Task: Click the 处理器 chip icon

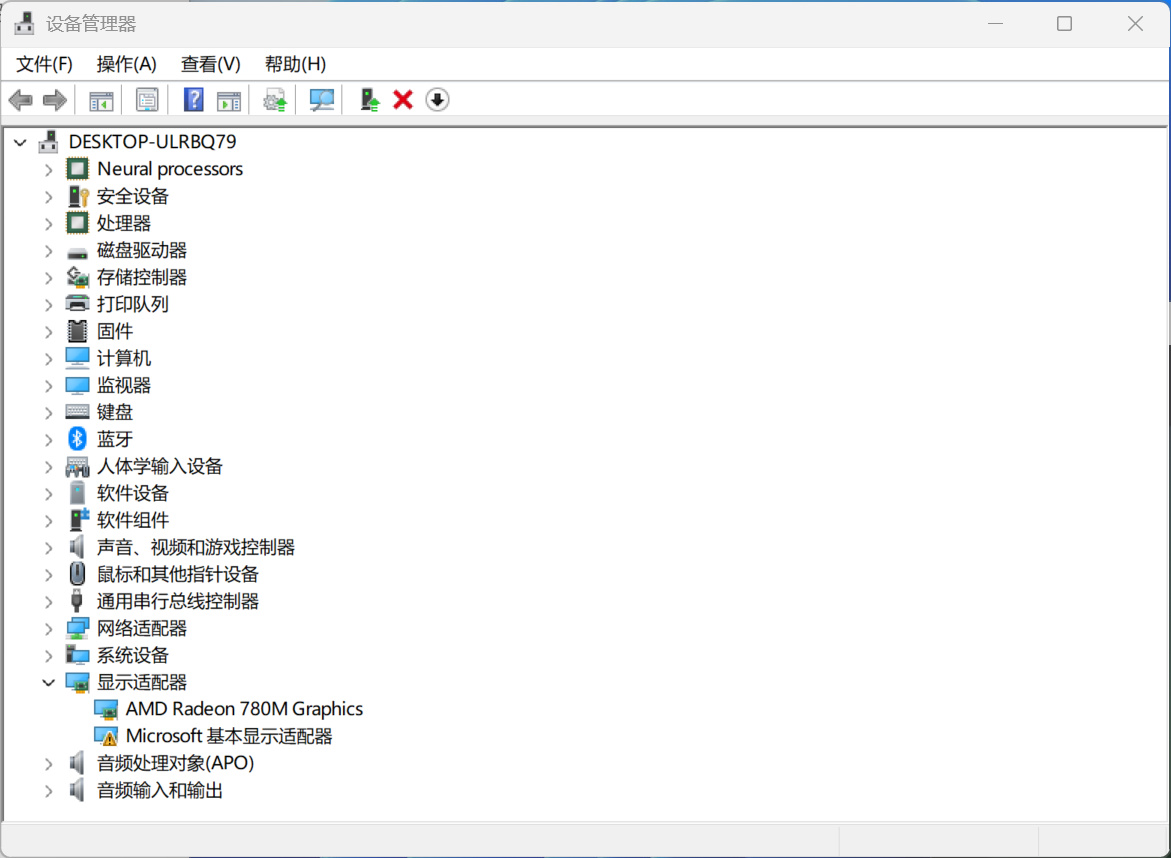Action: (x=77, y=223)
